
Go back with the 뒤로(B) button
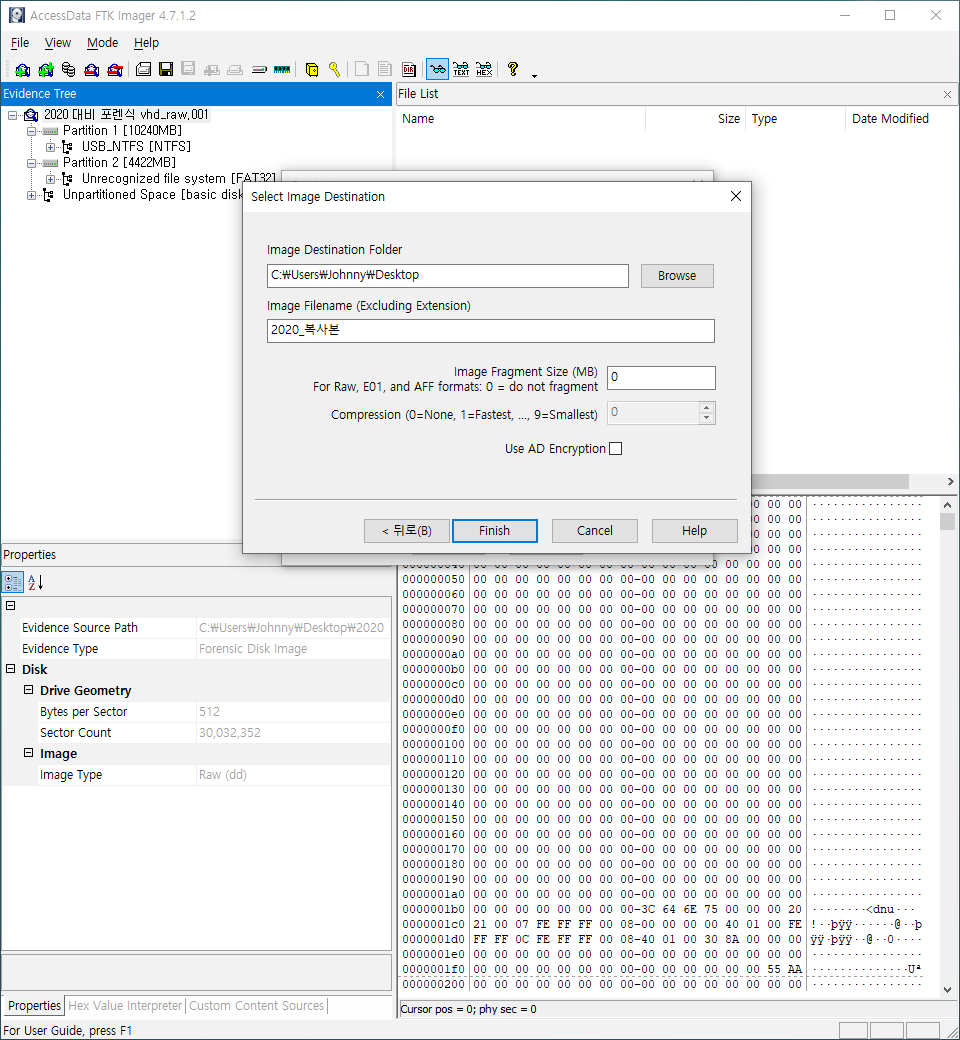[407, 531]
